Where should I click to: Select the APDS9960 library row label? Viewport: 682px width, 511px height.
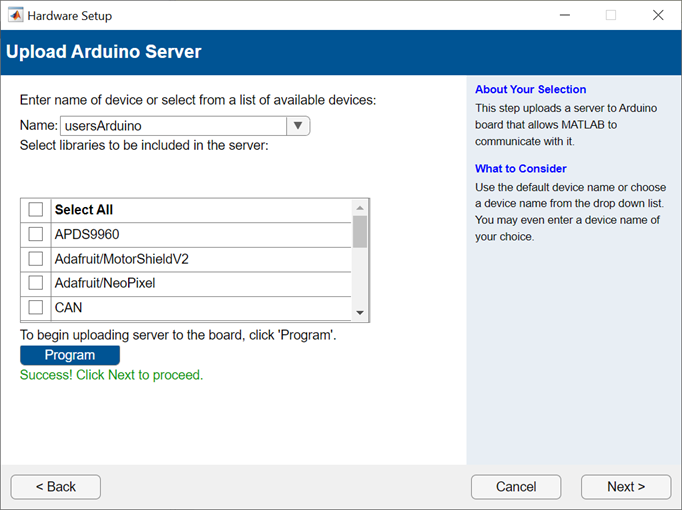click(x=87, y=234)
